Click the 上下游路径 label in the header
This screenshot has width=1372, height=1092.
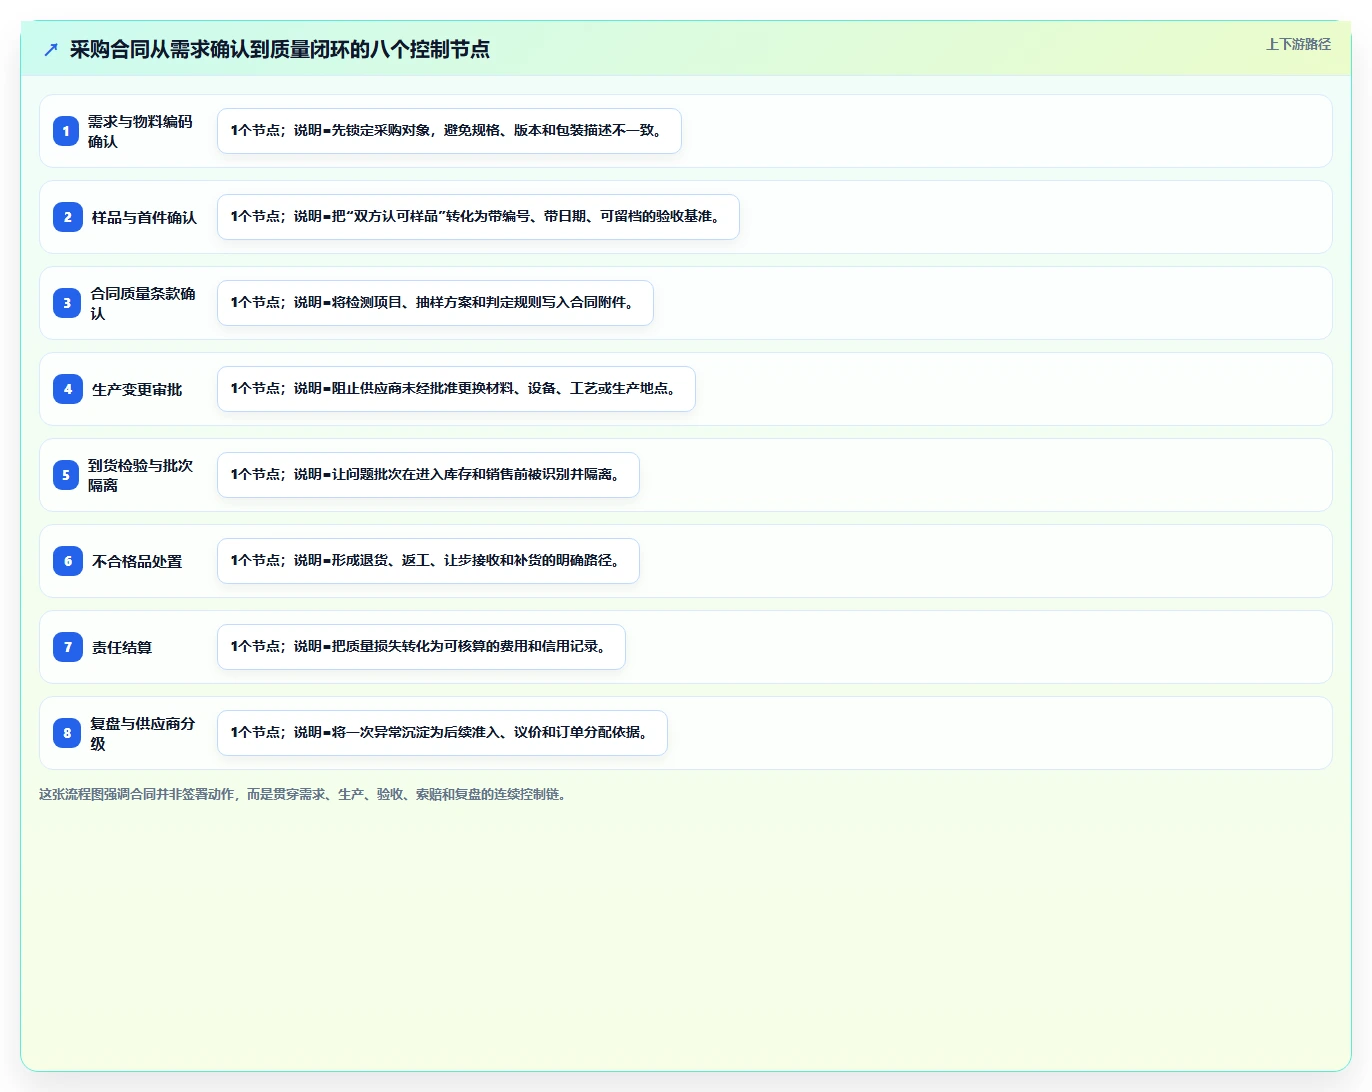pos(1298,44)
